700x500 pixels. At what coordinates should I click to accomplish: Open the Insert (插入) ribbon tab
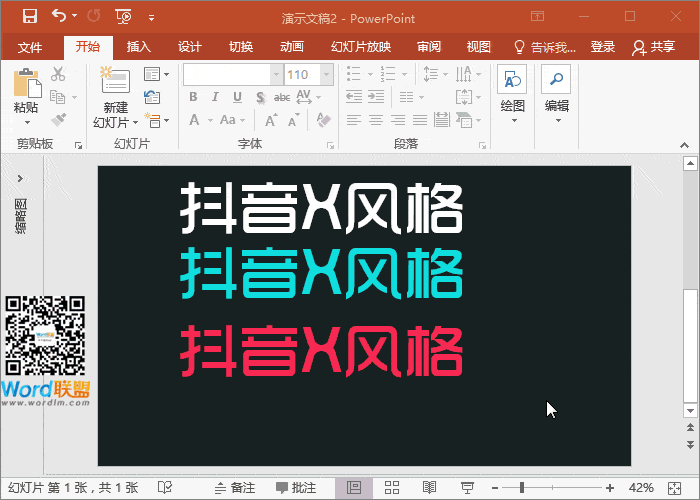139,47
